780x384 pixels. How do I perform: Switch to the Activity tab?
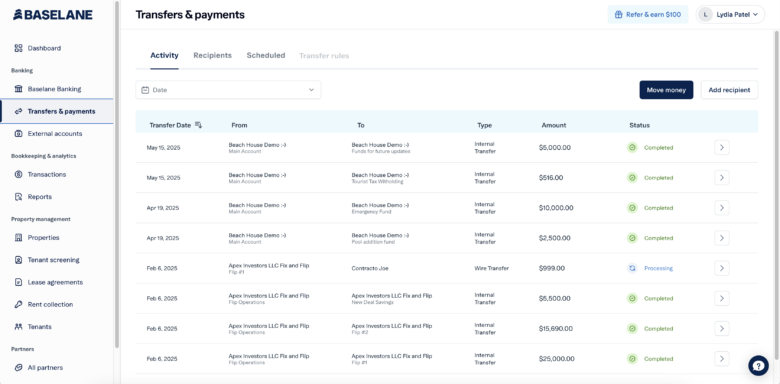(164, 56)
